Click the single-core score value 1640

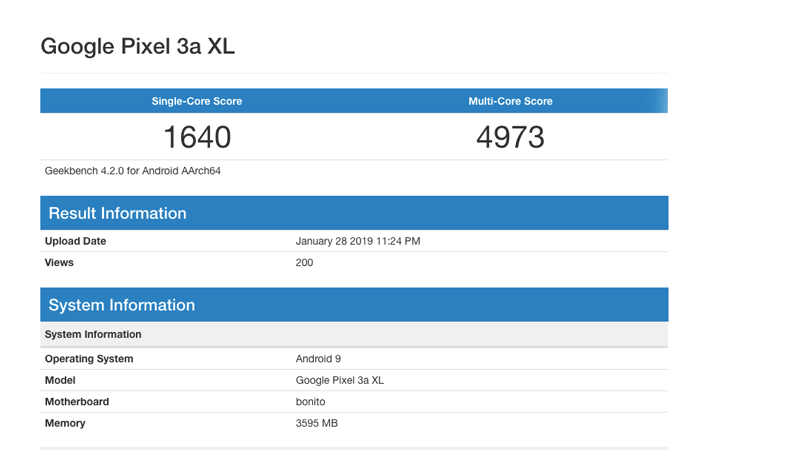tap(197, 137)
